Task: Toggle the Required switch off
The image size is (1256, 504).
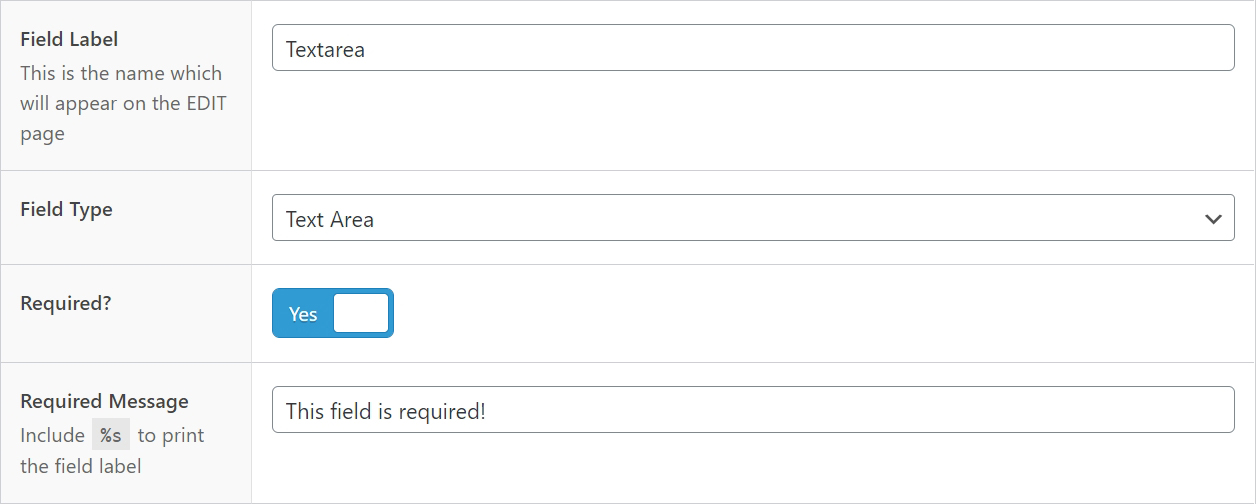Action: [x=333, y=313]
